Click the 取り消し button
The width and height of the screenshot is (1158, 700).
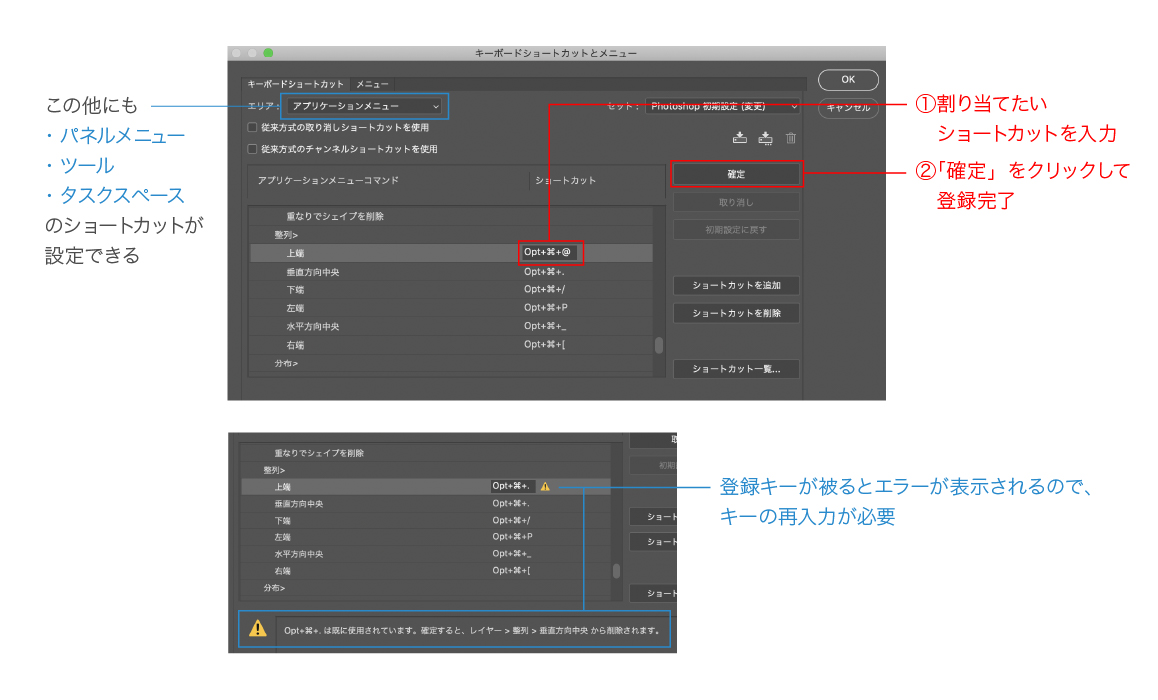tap(736, 202)
